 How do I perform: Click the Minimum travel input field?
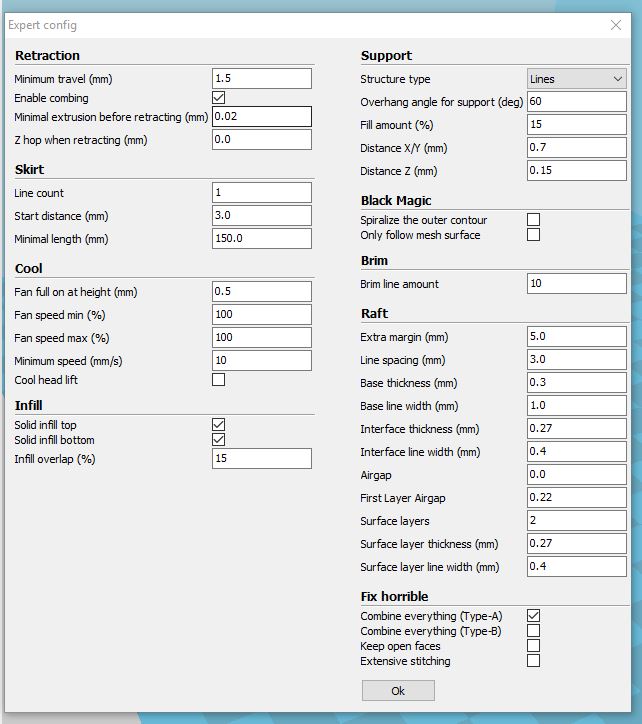coord(261,79)
